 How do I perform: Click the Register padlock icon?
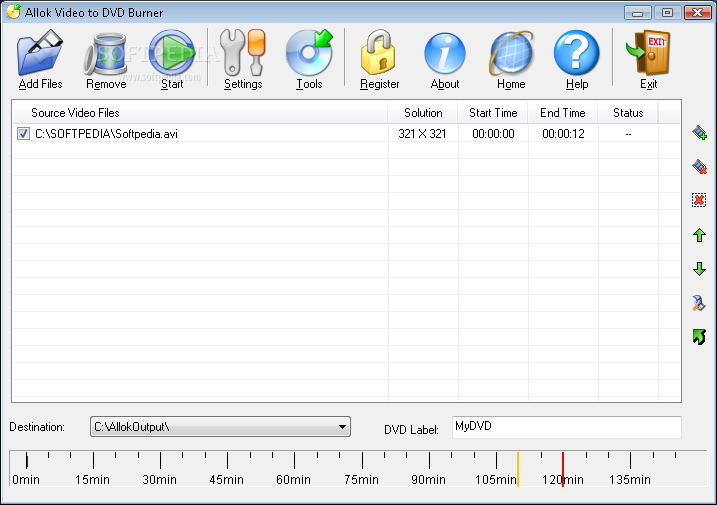pos(379,53)
